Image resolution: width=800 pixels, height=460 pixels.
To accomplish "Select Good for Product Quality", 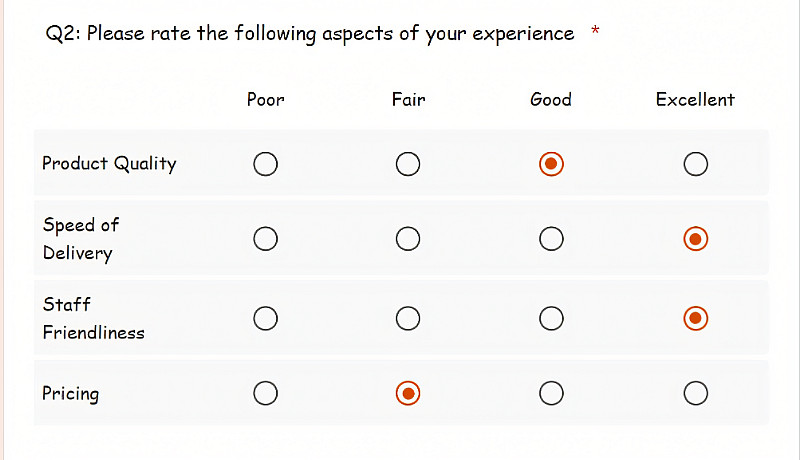I will click(x=551, y=164).
